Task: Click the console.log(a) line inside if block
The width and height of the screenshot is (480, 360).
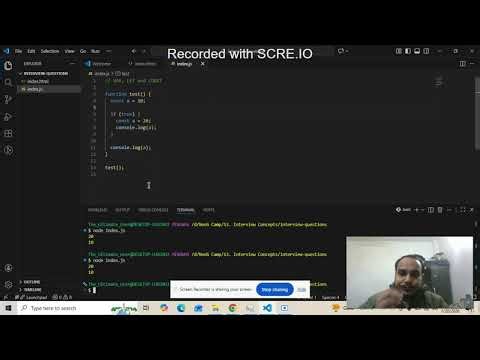Action: pos(136,127)
